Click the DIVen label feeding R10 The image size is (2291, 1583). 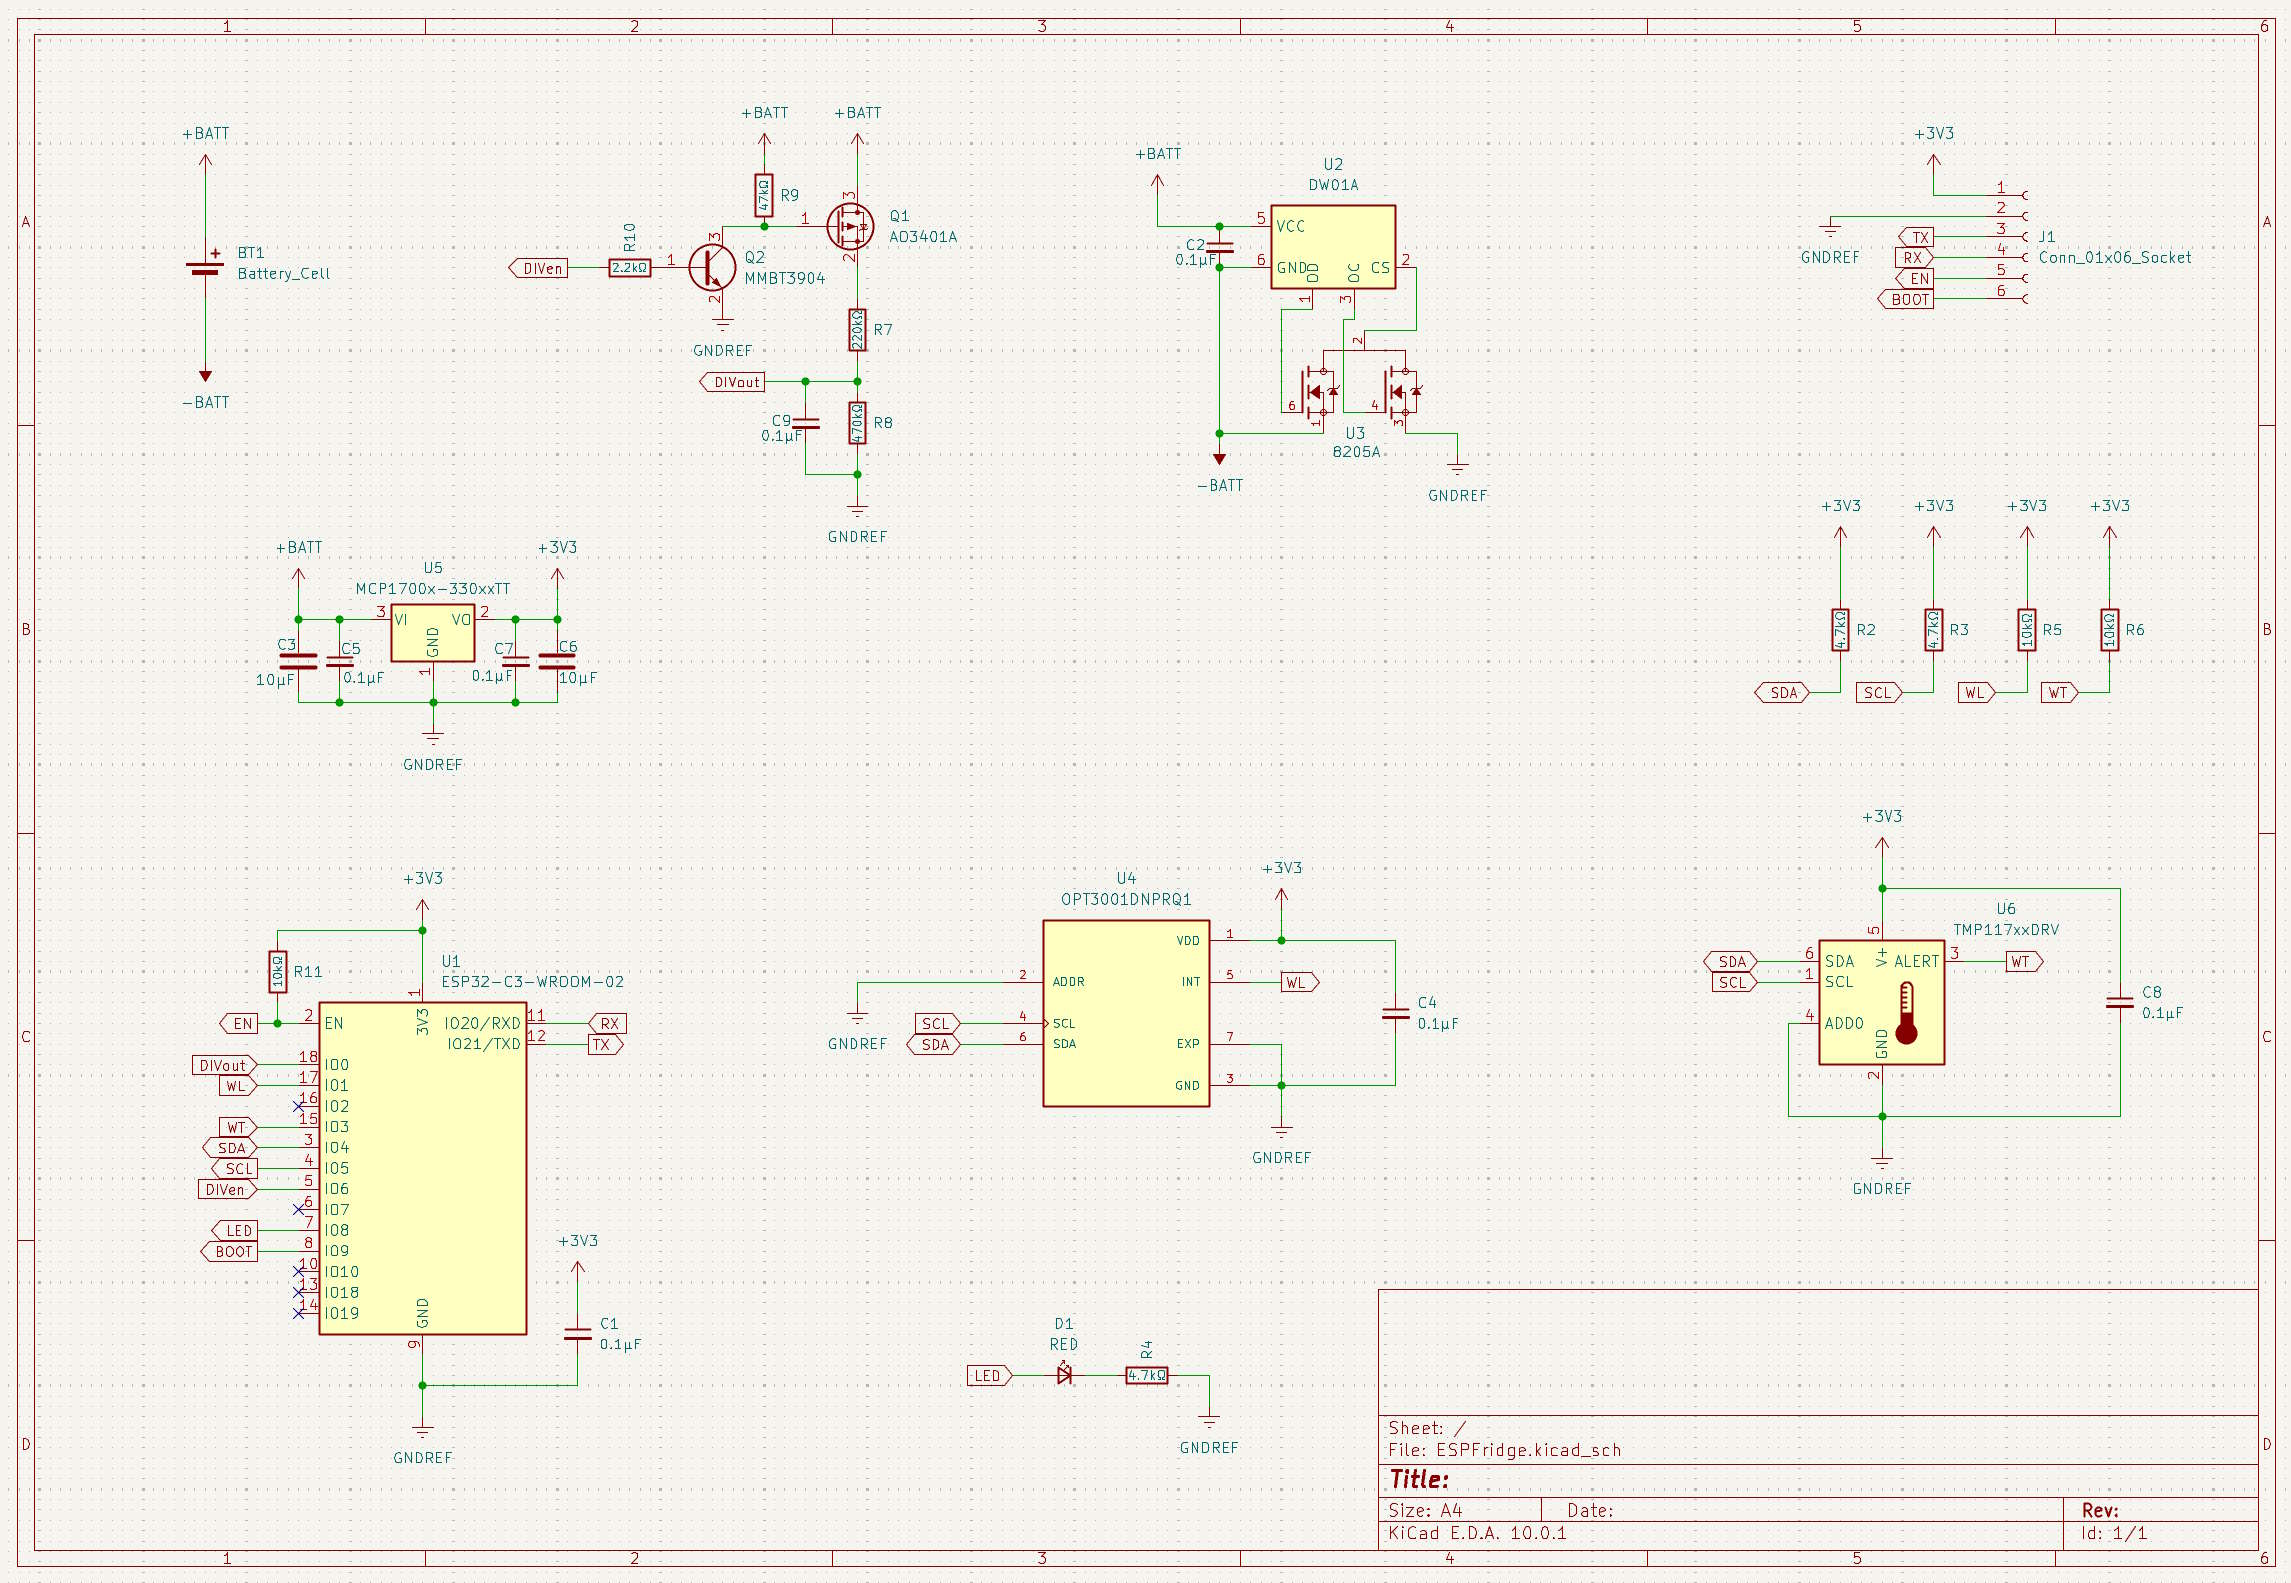(538, 268)
